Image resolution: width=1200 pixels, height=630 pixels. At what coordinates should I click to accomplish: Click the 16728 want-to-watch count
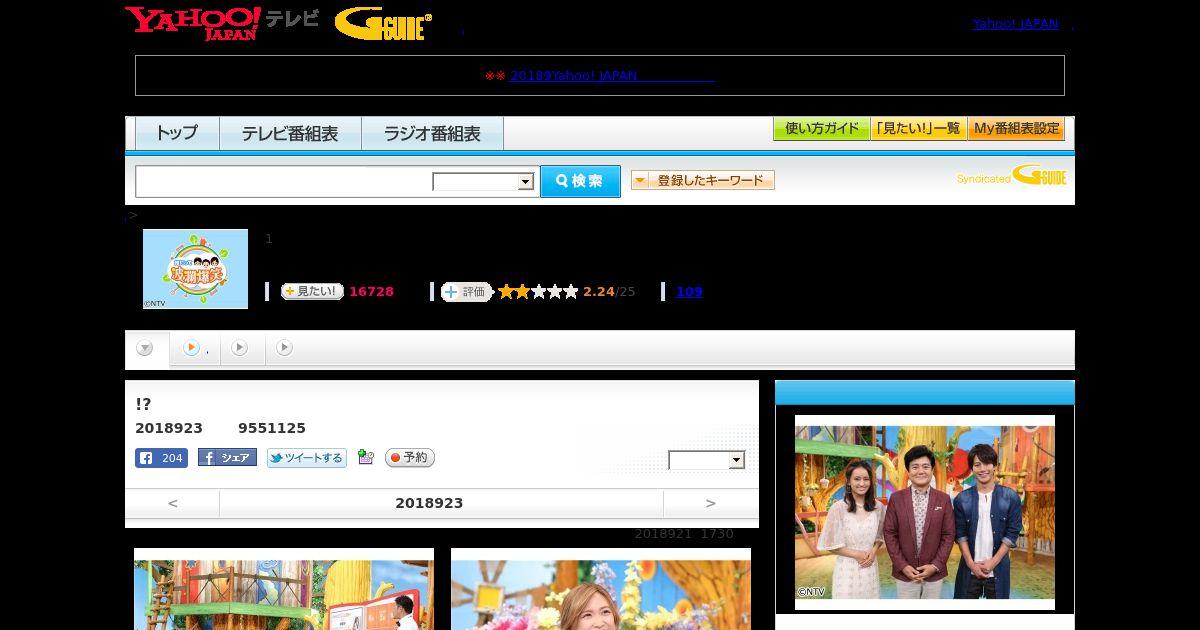click(x=371, y=292)
